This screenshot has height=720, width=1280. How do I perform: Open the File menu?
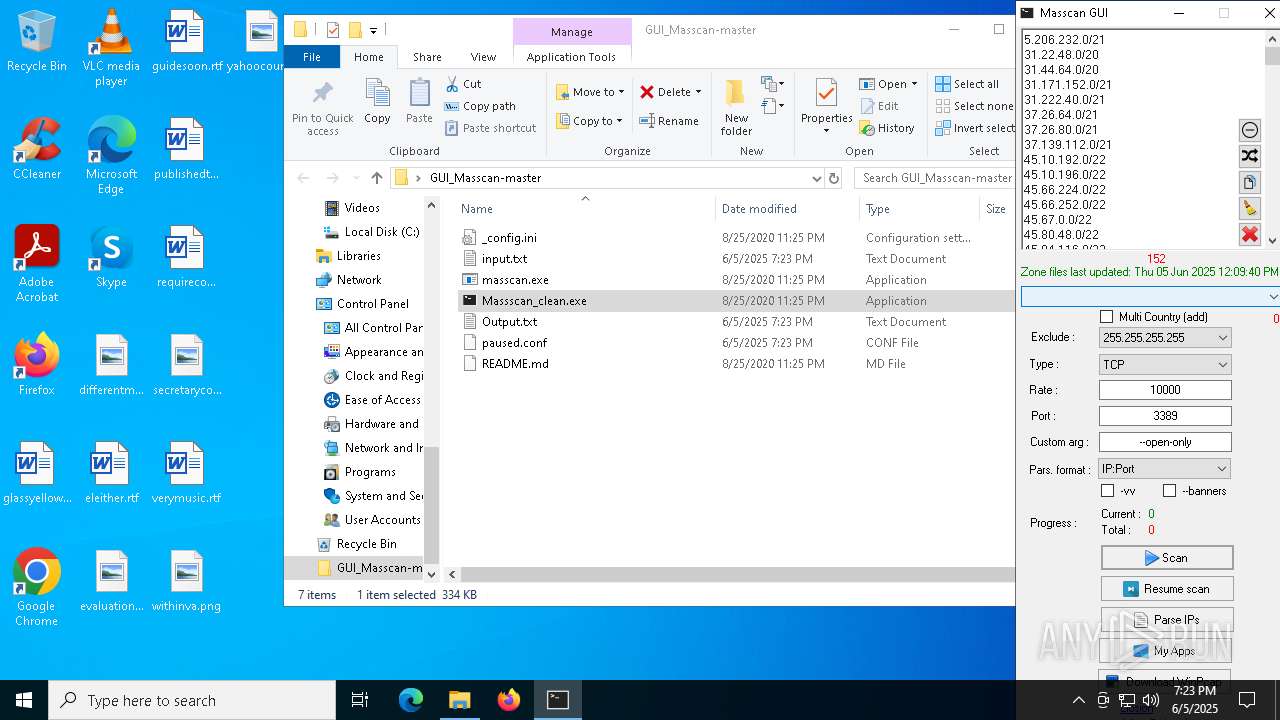(312, 57)
